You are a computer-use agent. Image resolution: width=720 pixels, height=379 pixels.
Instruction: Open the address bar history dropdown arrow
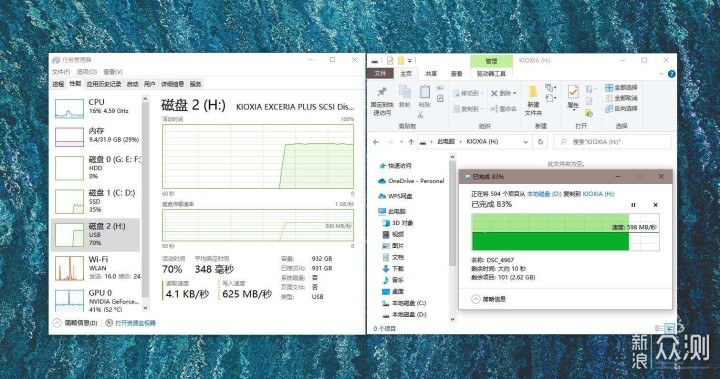coord(526,142)
